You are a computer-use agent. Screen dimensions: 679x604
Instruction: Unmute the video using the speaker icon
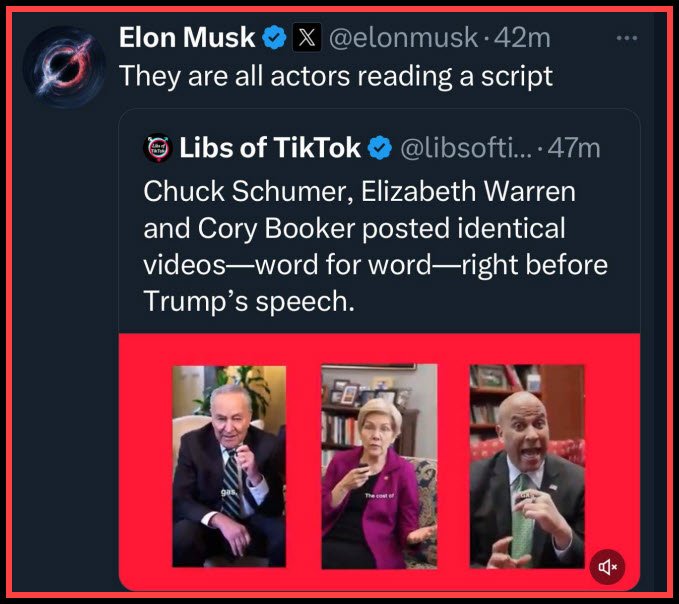coord(608,567)
